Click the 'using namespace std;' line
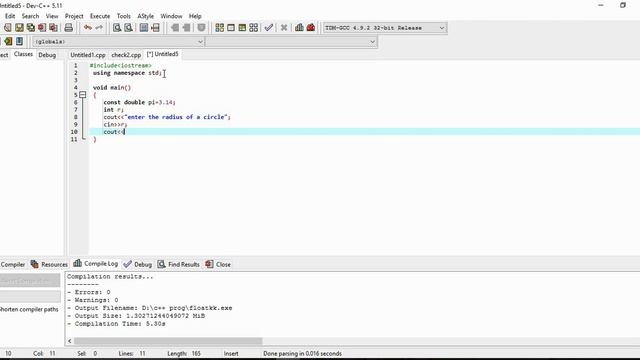640x360 pixels. (x=127, y=73)
